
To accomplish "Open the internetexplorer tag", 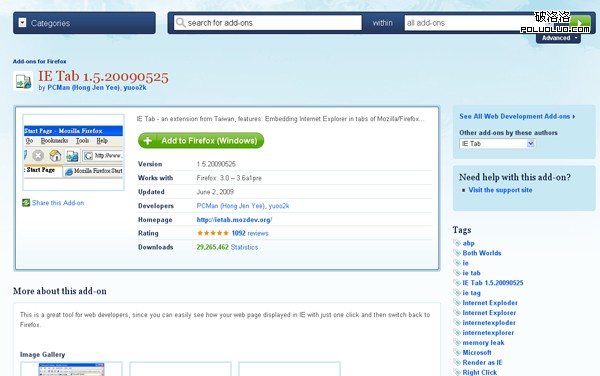I will click(488, 332).
